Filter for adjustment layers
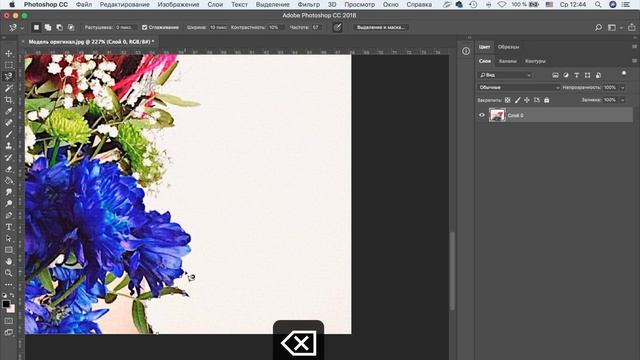 [566, 75]
